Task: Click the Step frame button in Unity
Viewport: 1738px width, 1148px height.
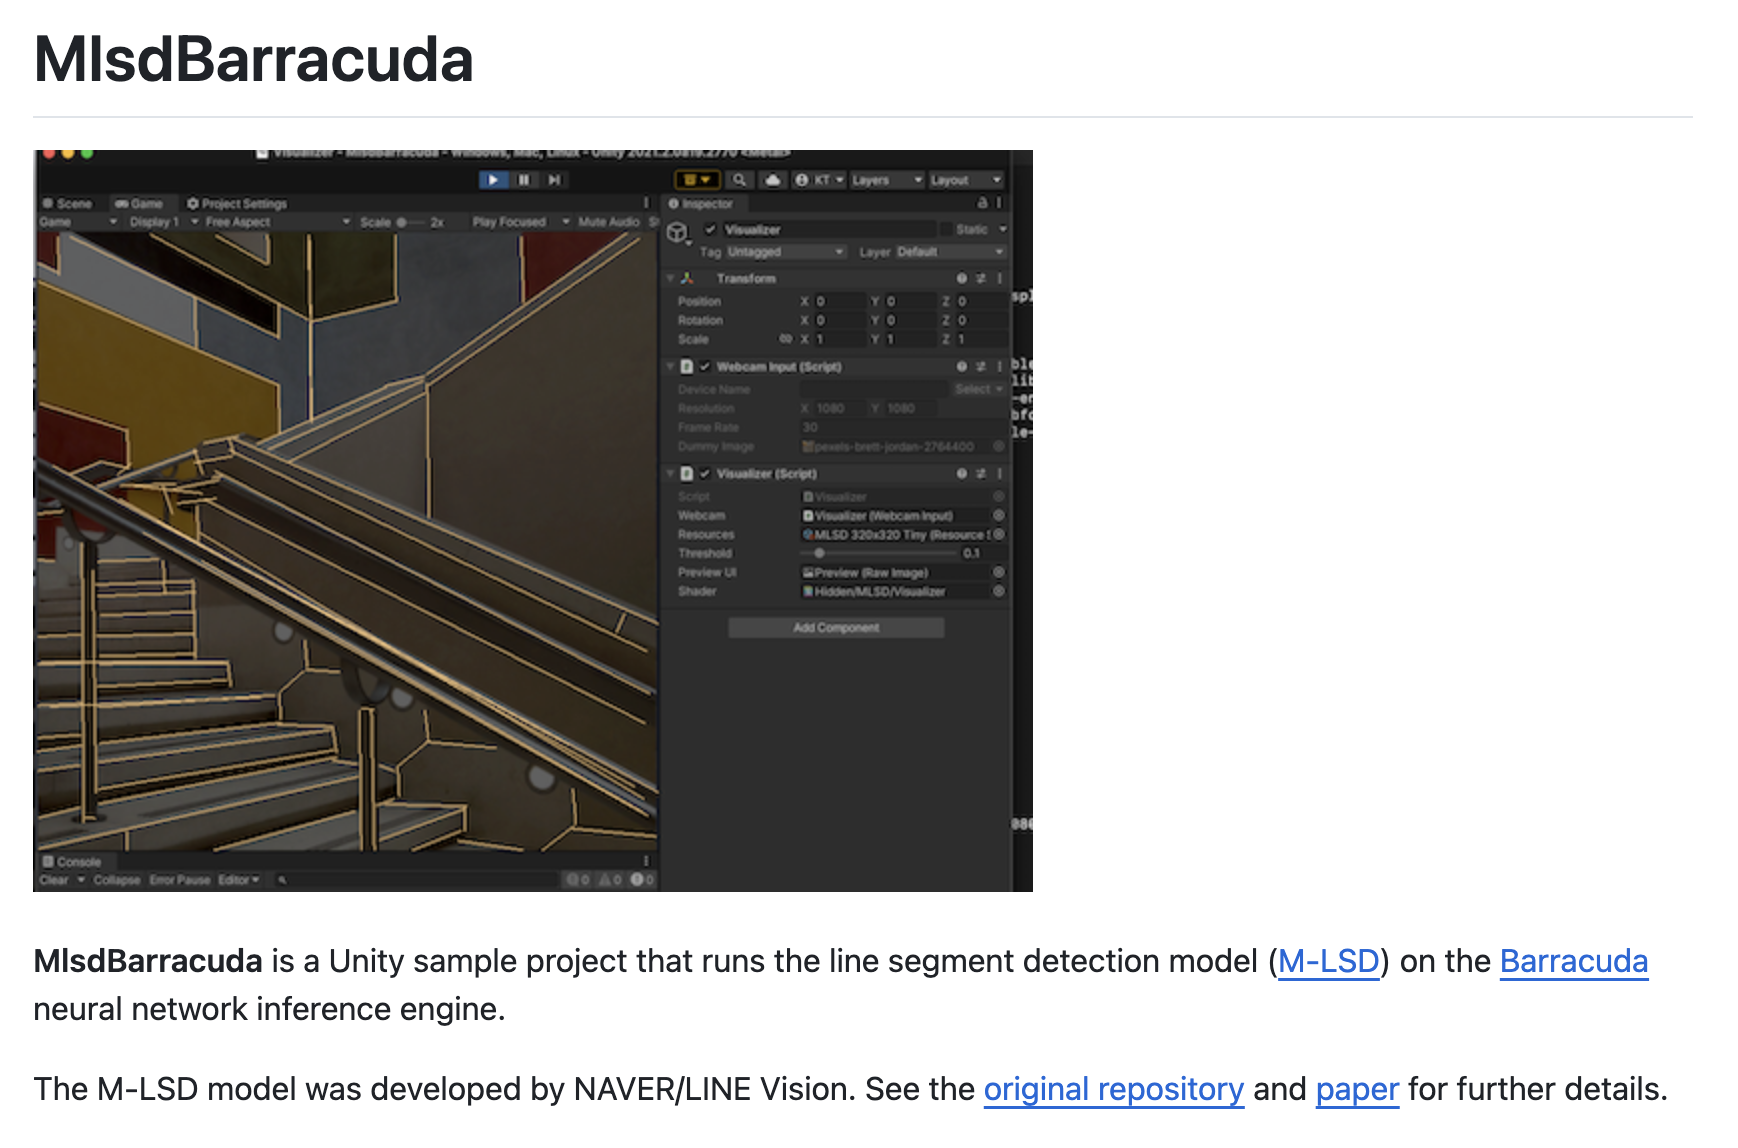Action: click(x=553, y=180)
